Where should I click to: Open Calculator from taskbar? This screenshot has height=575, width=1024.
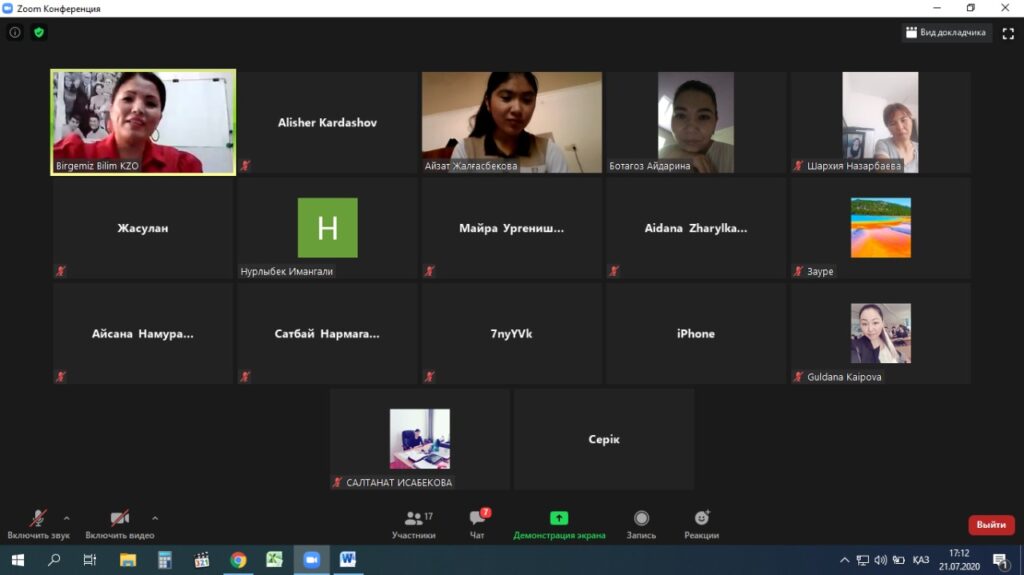click(165, 560)
